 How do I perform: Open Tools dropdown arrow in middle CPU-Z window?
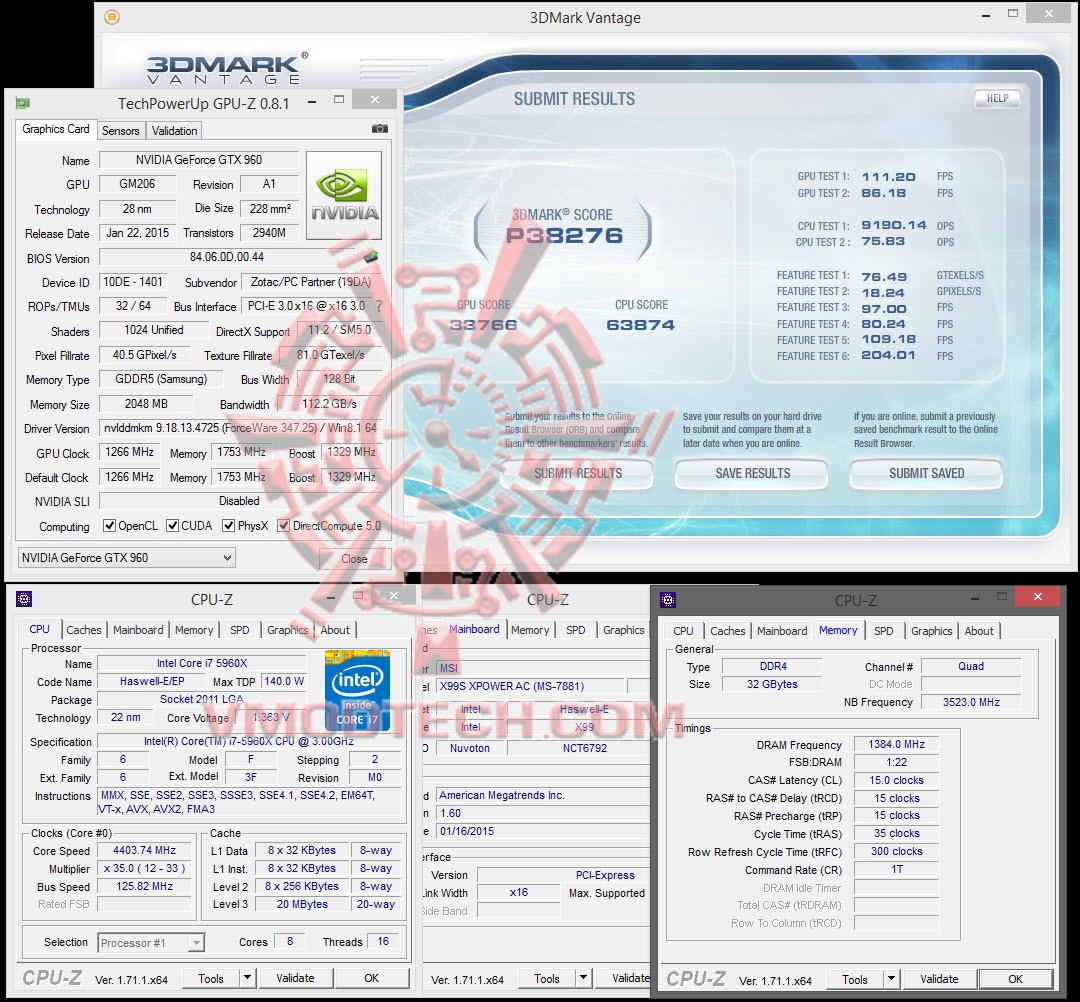pos(584,978)
